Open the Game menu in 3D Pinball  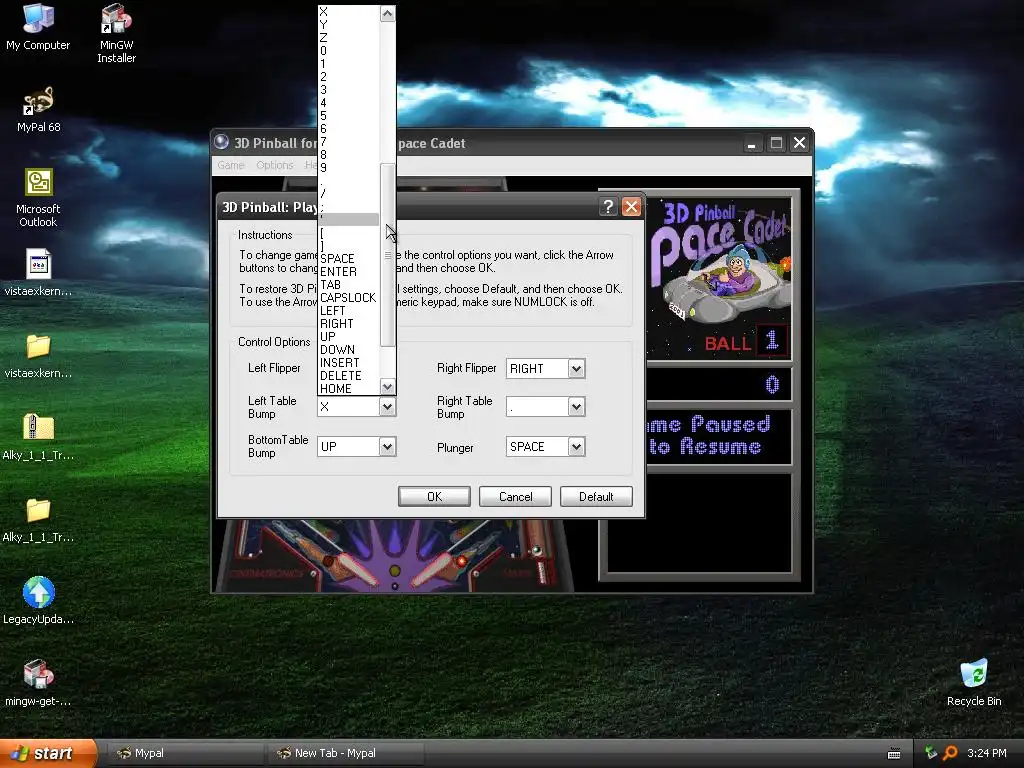pos(231,165)
